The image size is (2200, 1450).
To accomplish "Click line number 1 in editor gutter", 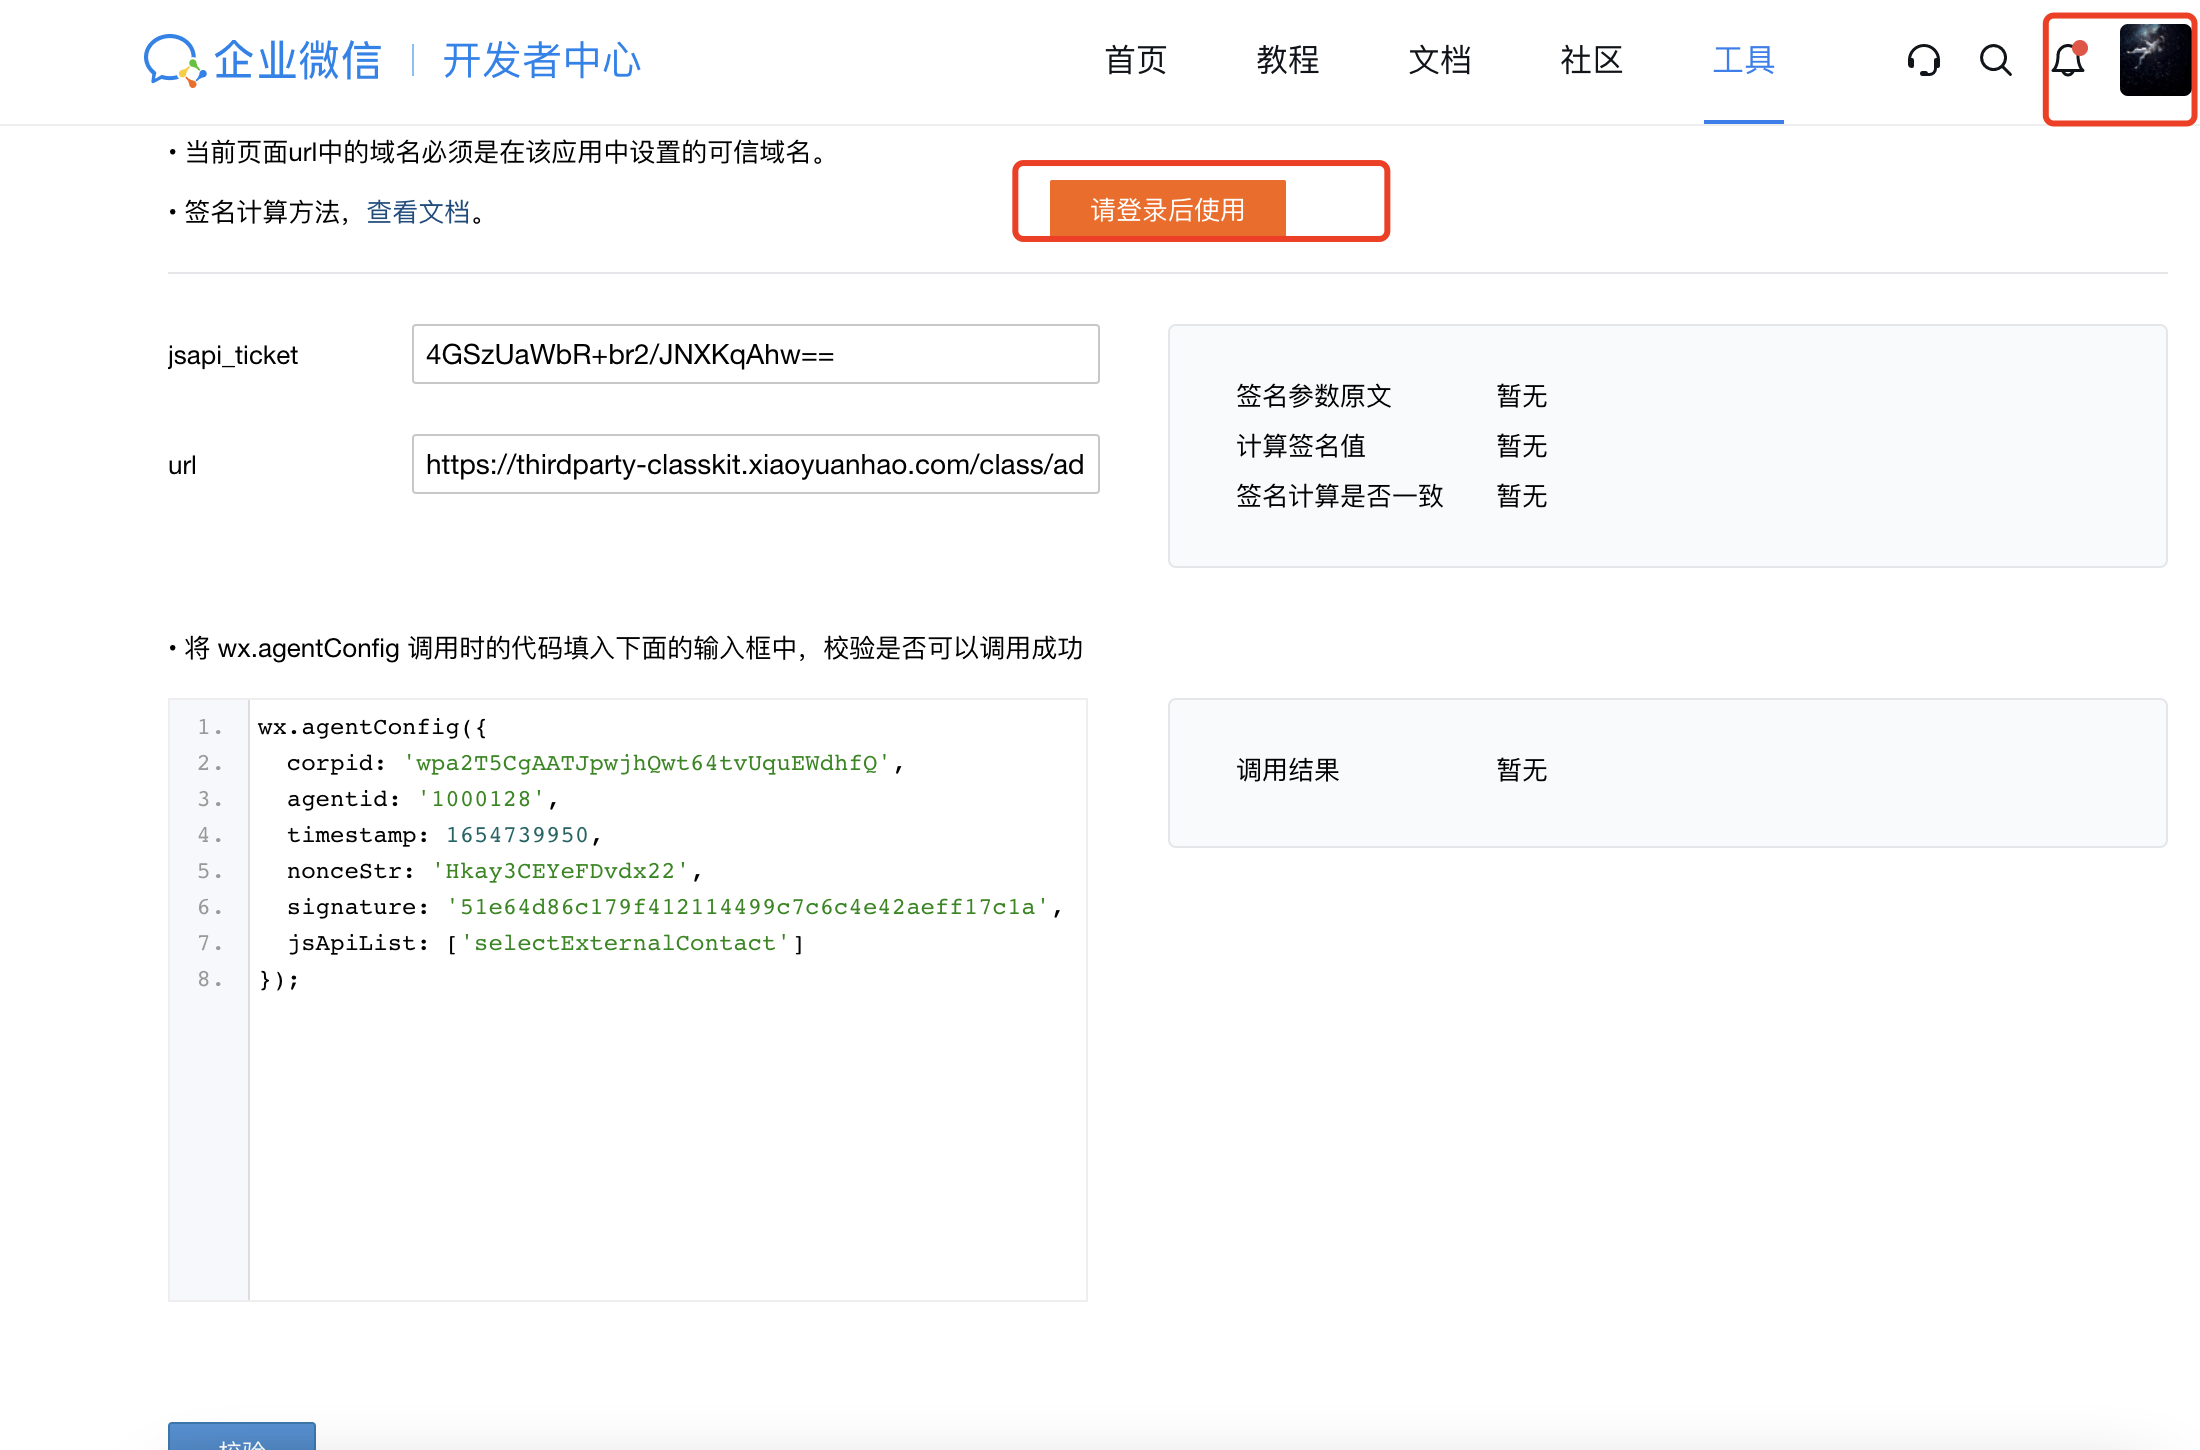I will pyautogui.click(x=209, y=727).
